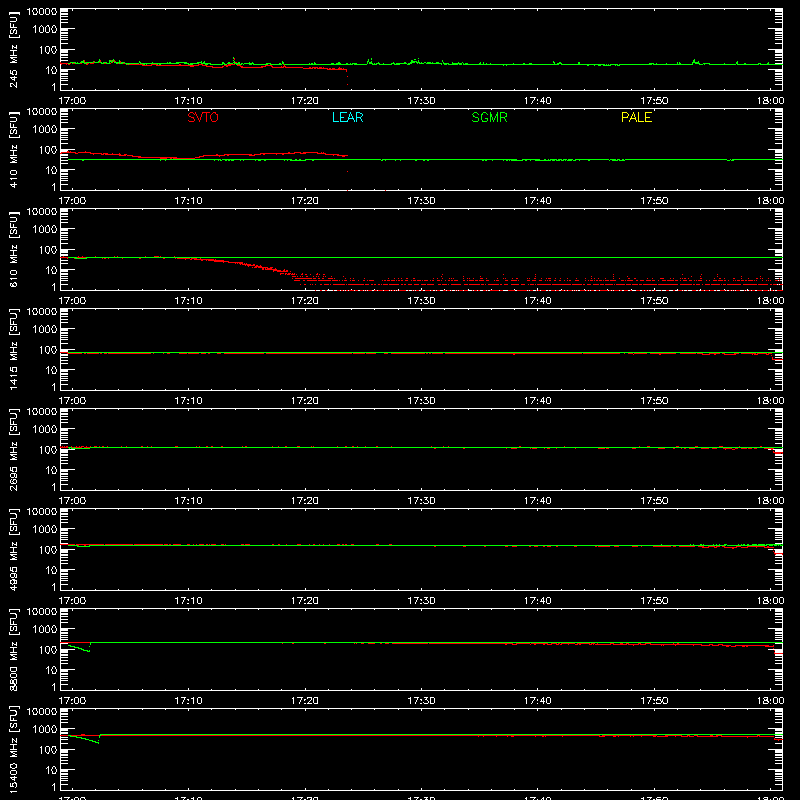The width and height of the screenshot is (800, 800).
Task: Click the 17:20 tick under the 410 MHz plot
Action: (x=305, y=201)
